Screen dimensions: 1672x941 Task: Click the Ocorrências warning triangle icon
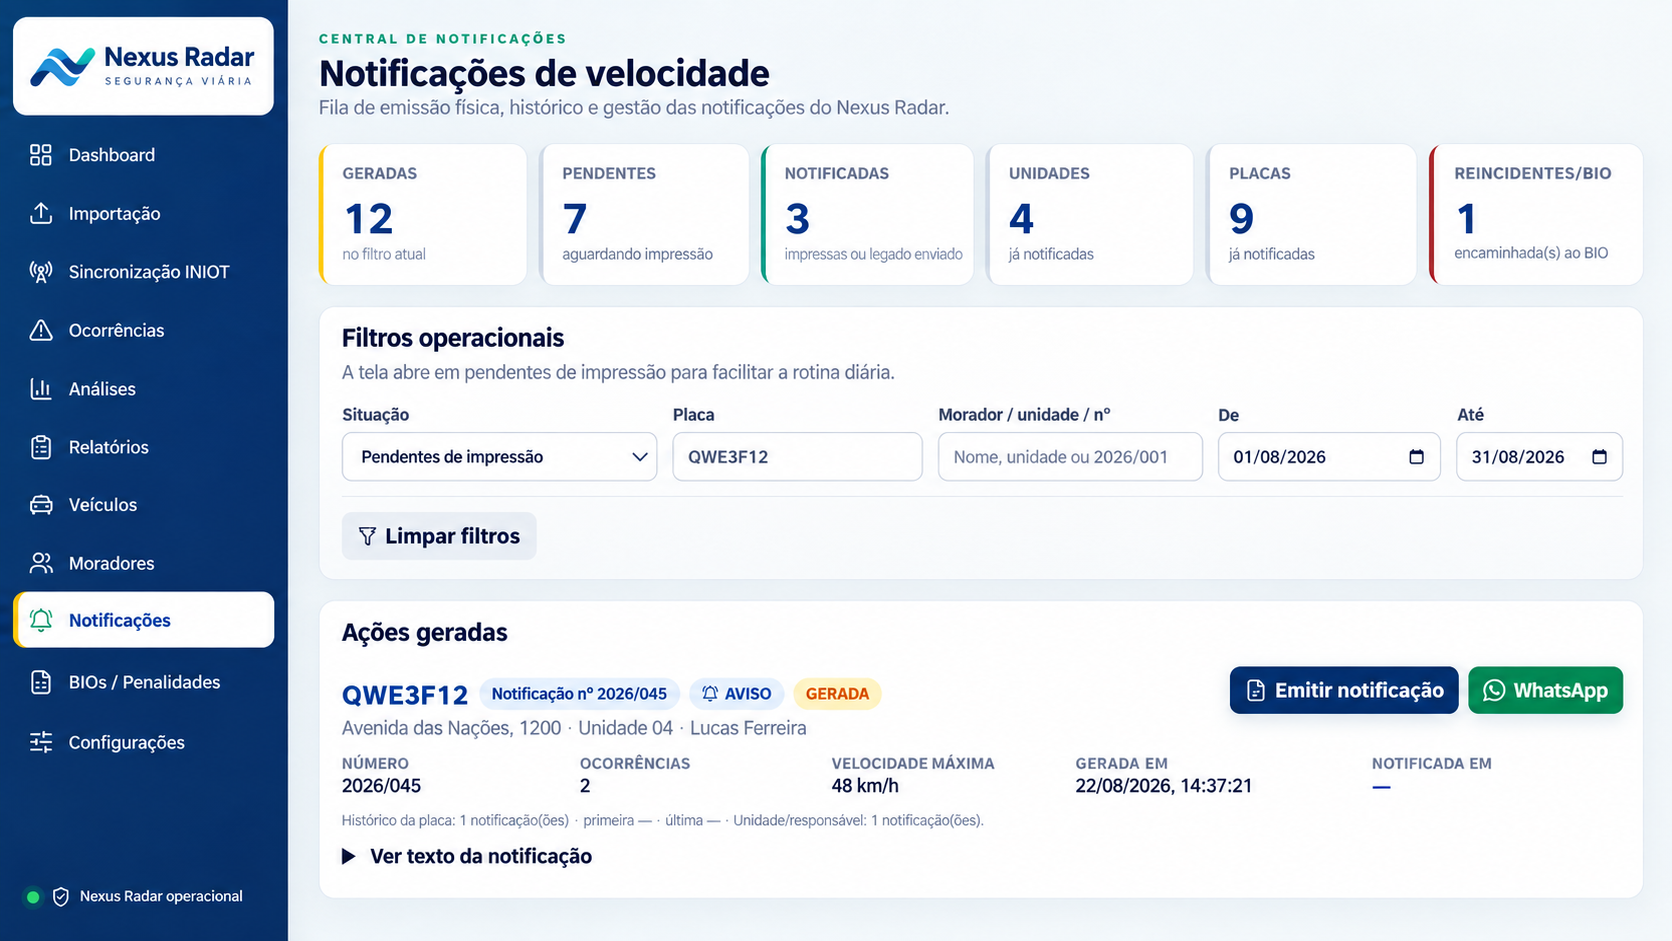tap(41, 330)
